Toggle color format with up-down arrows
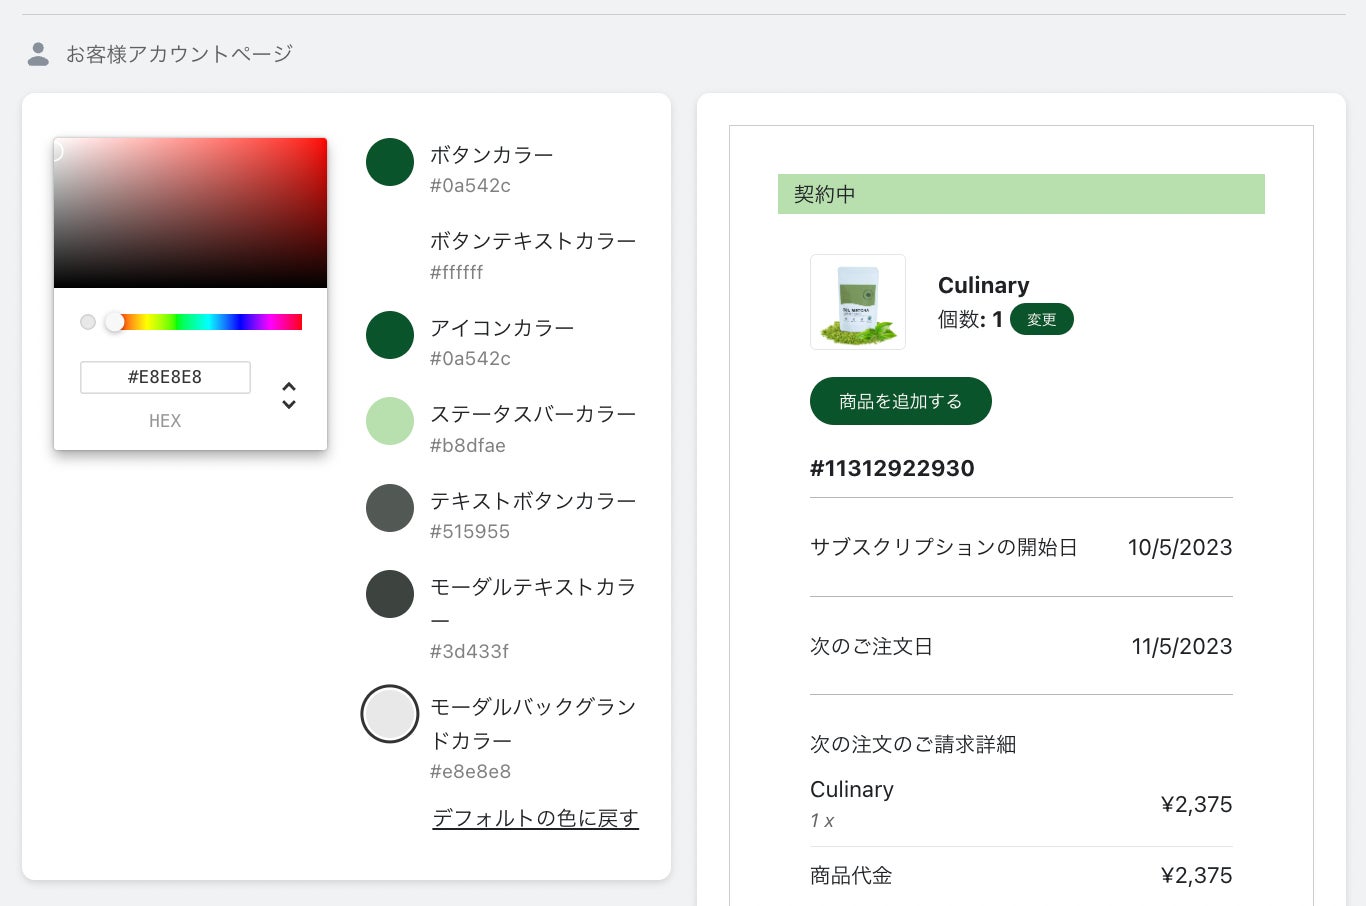Image resolution: width=1366 pixels, height=906 pixels. point(289,395)
